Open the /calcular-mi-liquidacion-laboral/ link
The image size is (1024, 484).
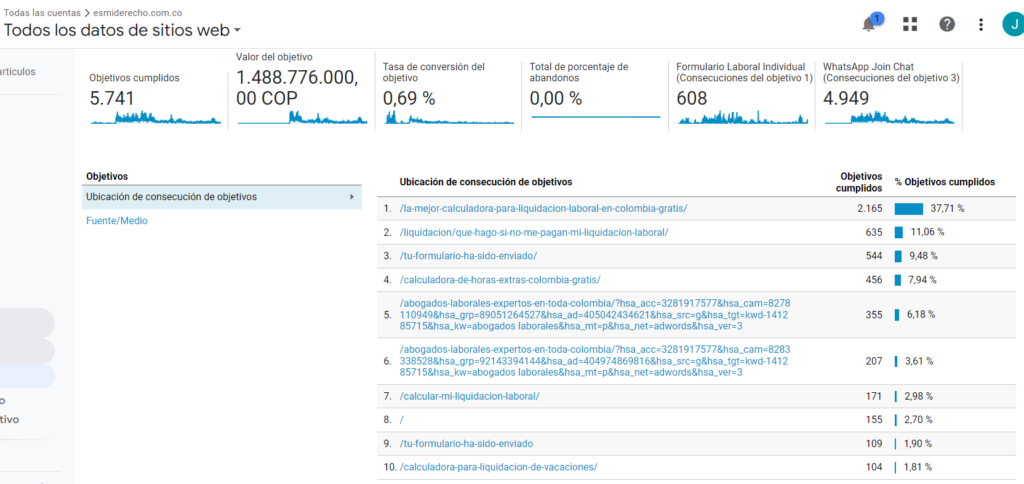tap(469, 396)
